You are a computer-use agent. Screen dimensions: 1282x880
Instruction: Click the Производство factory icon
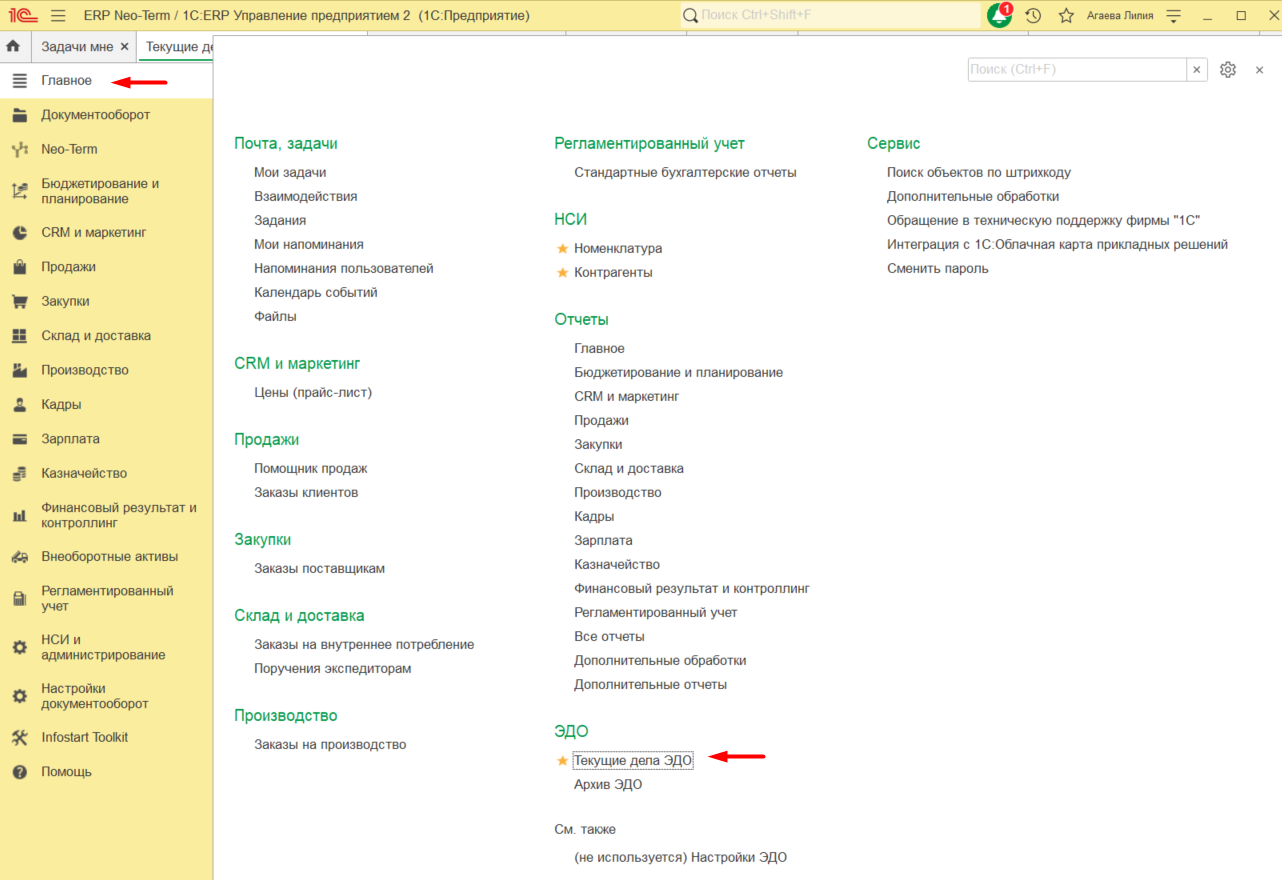tap(19, 370)
